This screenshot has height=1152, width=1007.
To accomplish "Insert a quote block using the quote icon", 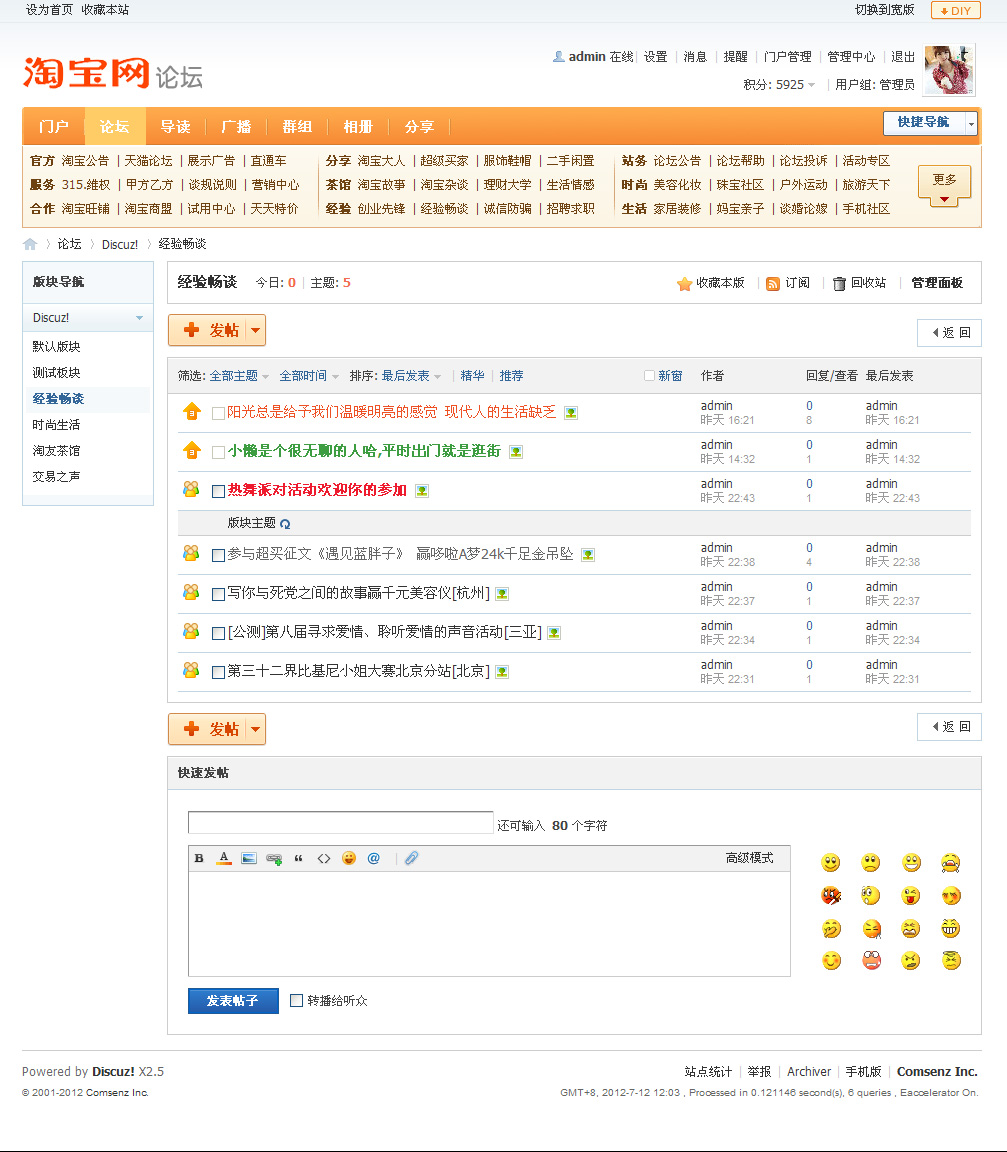I will (x=299, y=858).
